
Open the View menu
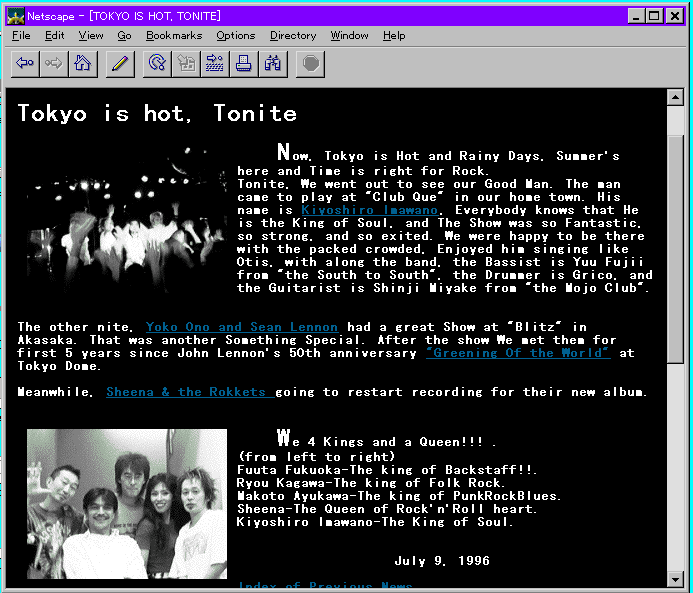point(91,36)
